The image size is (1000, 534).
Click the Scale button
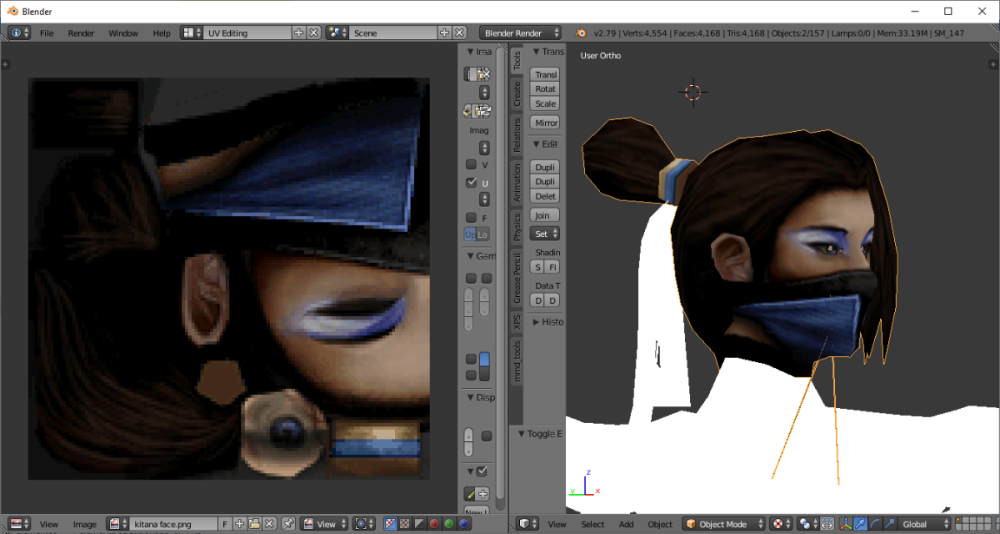click(545, 103)
